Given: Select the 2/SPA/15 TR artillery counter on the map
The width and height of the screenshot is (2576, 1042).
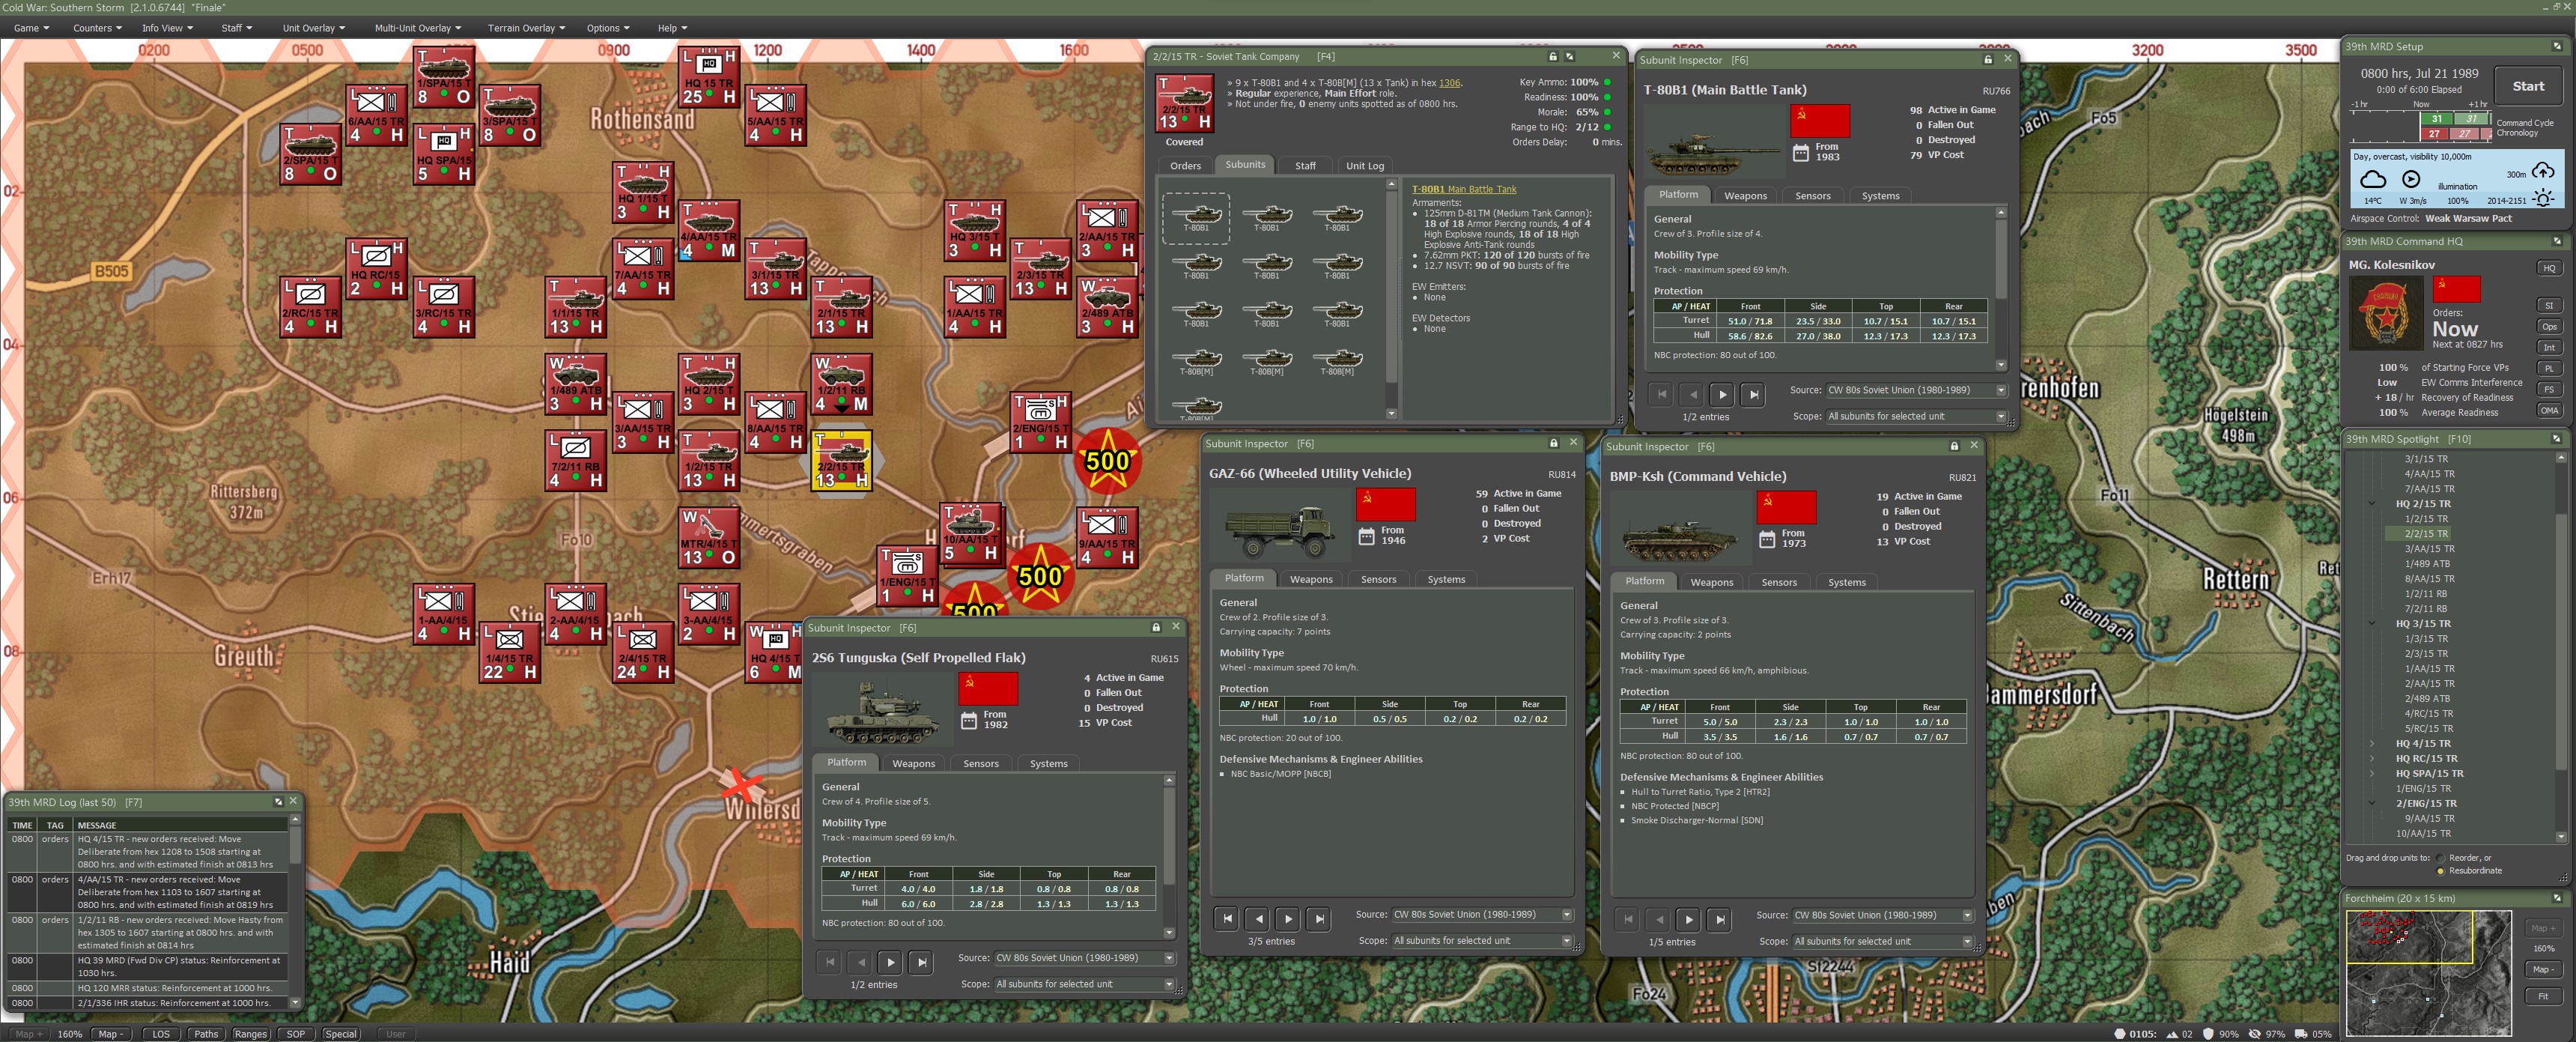Looking at the screenshot, I should (x=311, y=153).
